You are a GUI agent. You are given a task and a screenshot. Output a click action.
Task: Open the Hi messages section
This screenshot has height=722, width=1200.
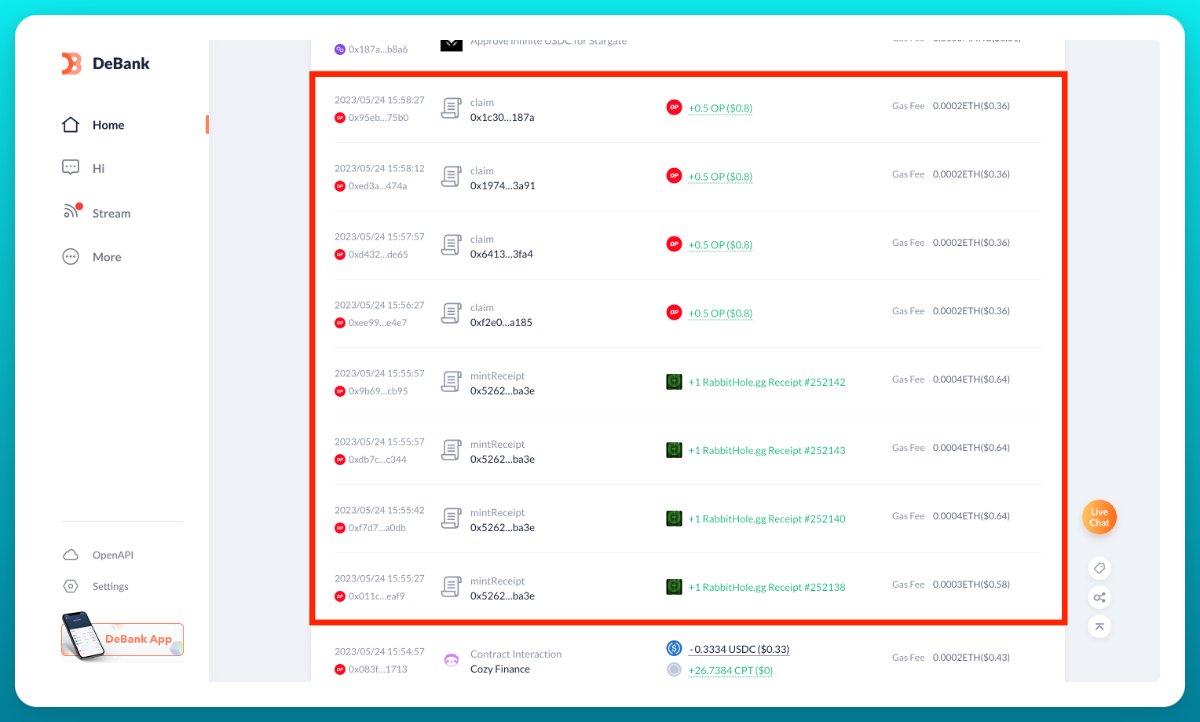[x=98, y=168]
